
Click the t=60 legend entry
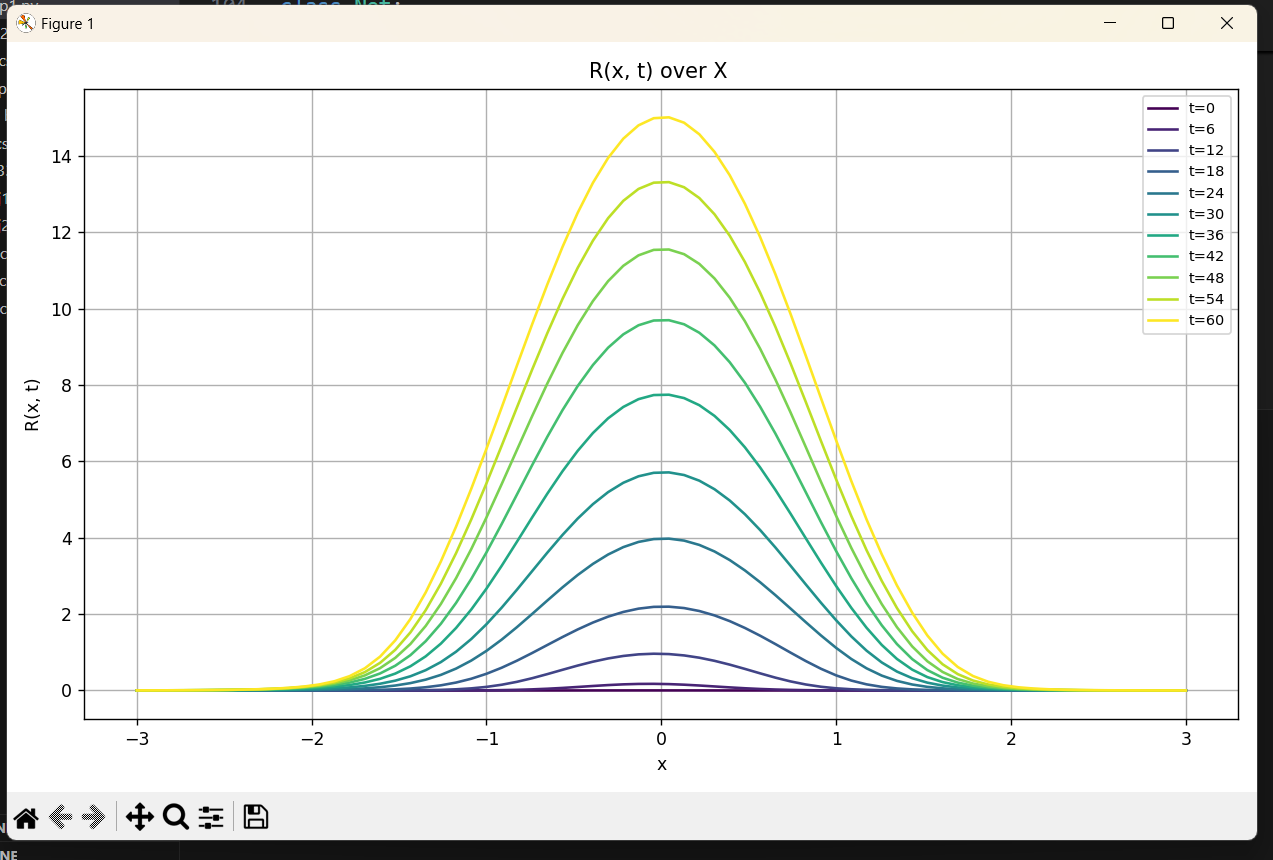coord(1186,320)
